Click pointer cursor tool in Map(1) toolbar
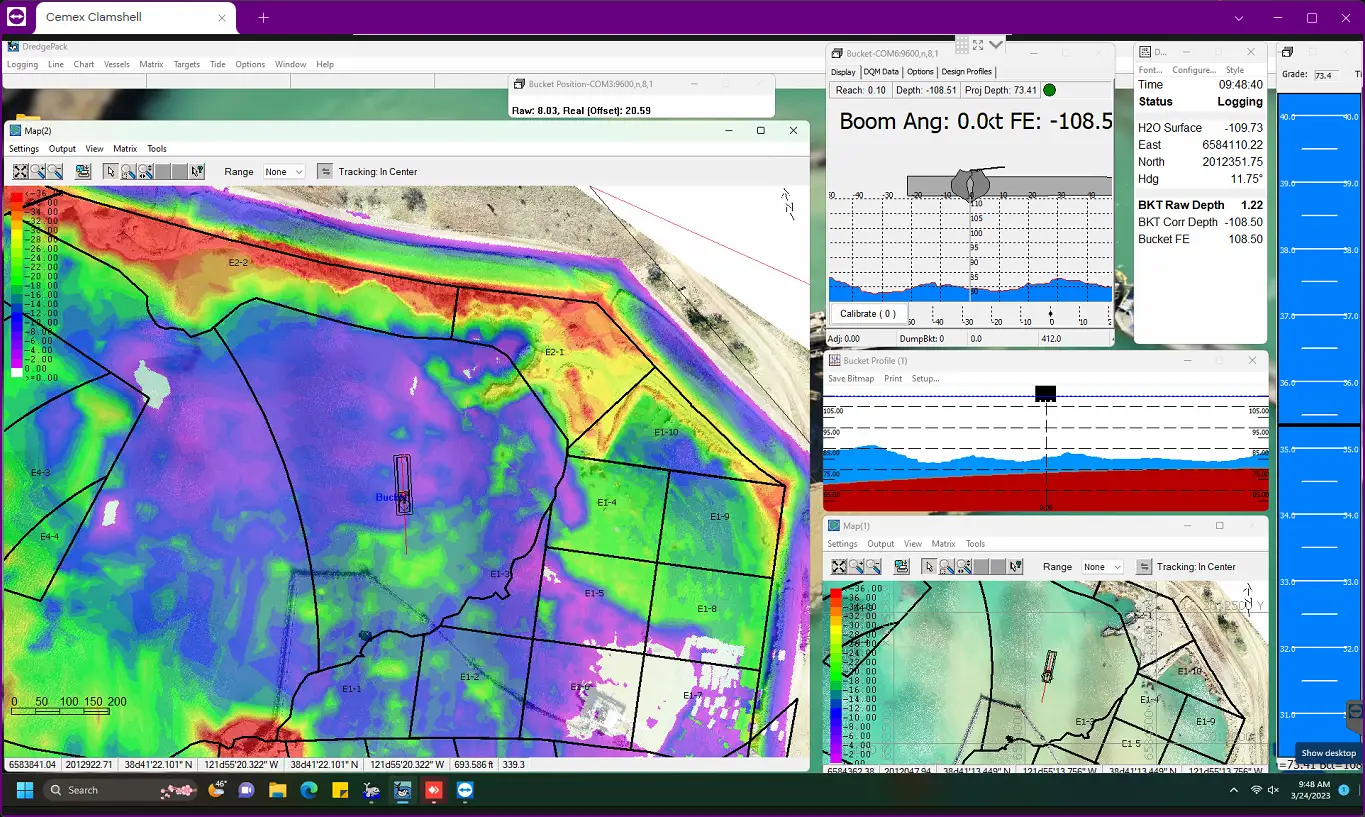The image size is (1365, 817). (929, 567)
